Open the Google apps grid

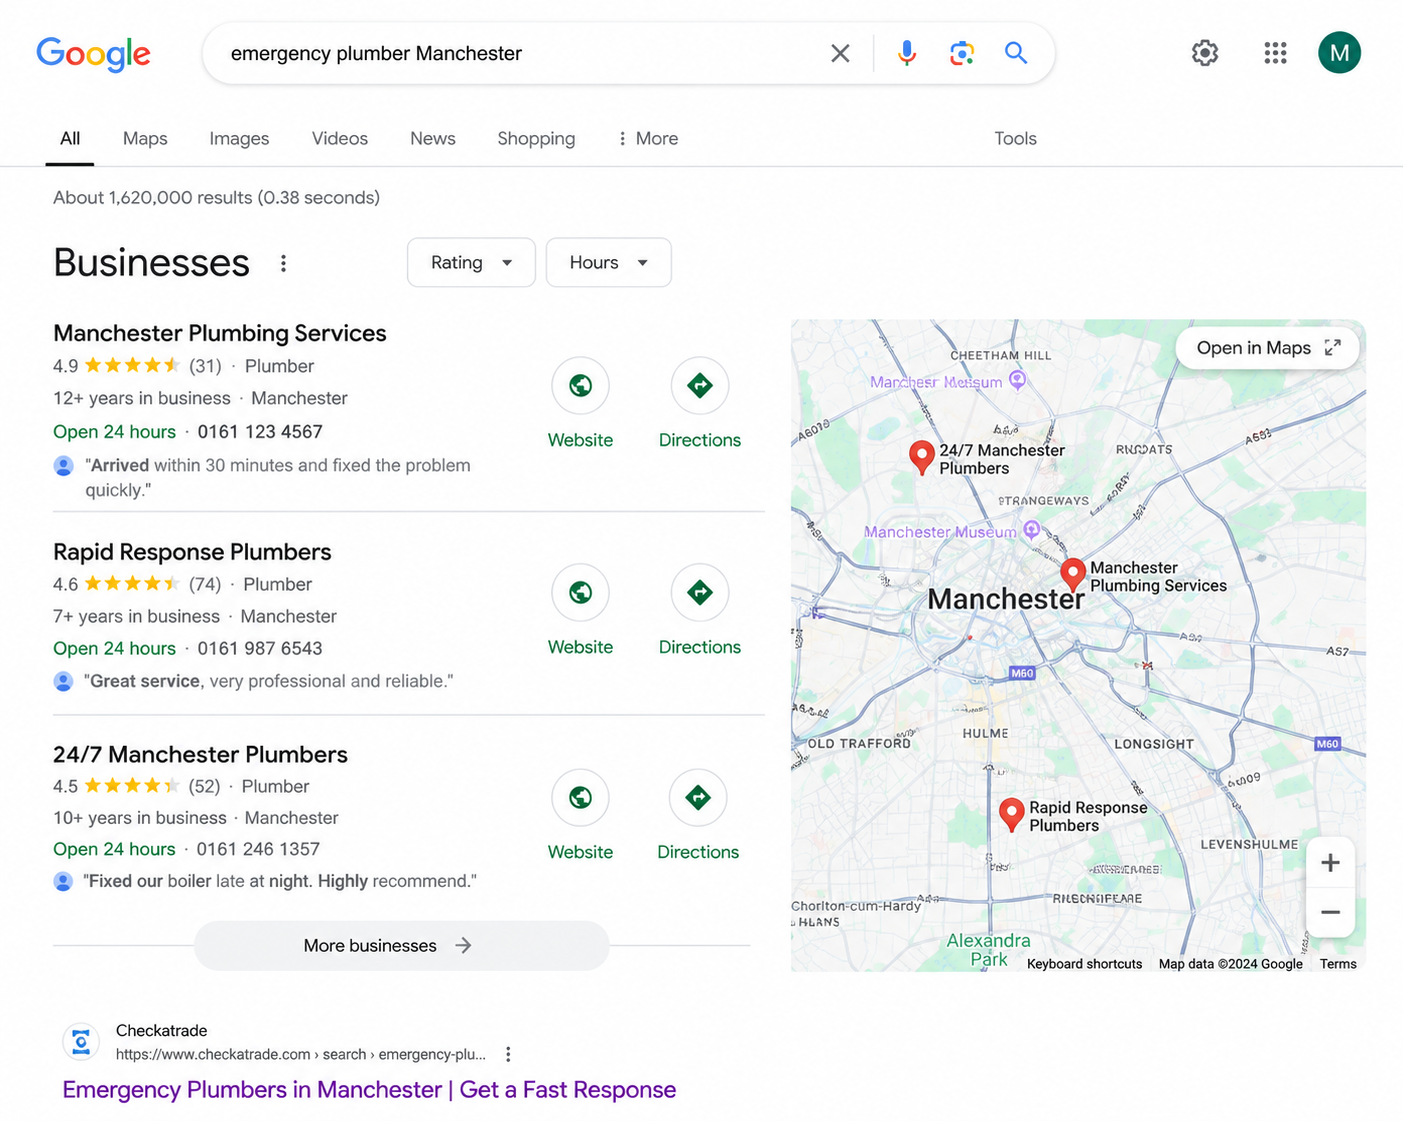(x=1275, y=53)
